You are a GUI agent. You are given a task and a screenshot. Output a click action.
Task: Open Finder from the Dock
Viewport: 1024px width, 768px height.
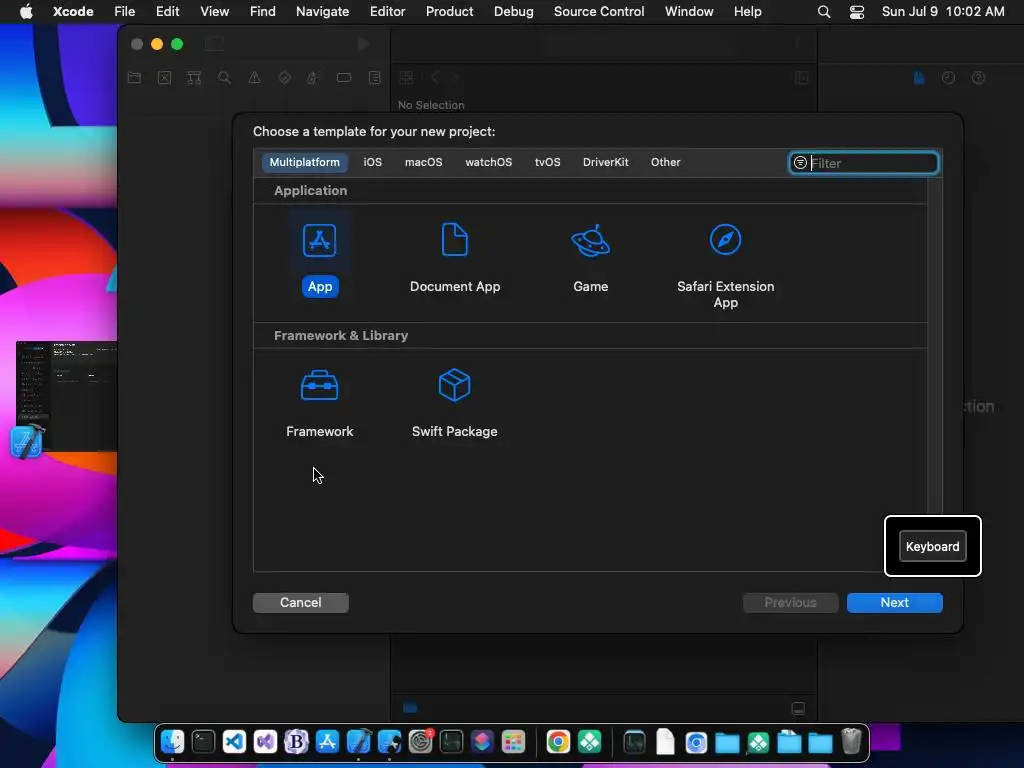172,742
